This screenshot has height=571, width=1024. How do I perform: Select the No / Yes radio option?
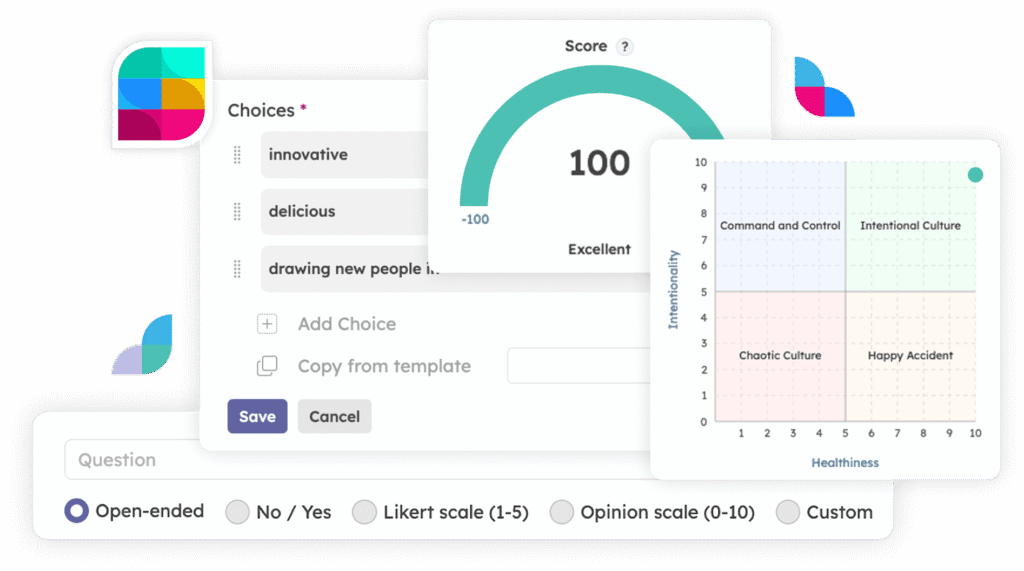point(237,512)
